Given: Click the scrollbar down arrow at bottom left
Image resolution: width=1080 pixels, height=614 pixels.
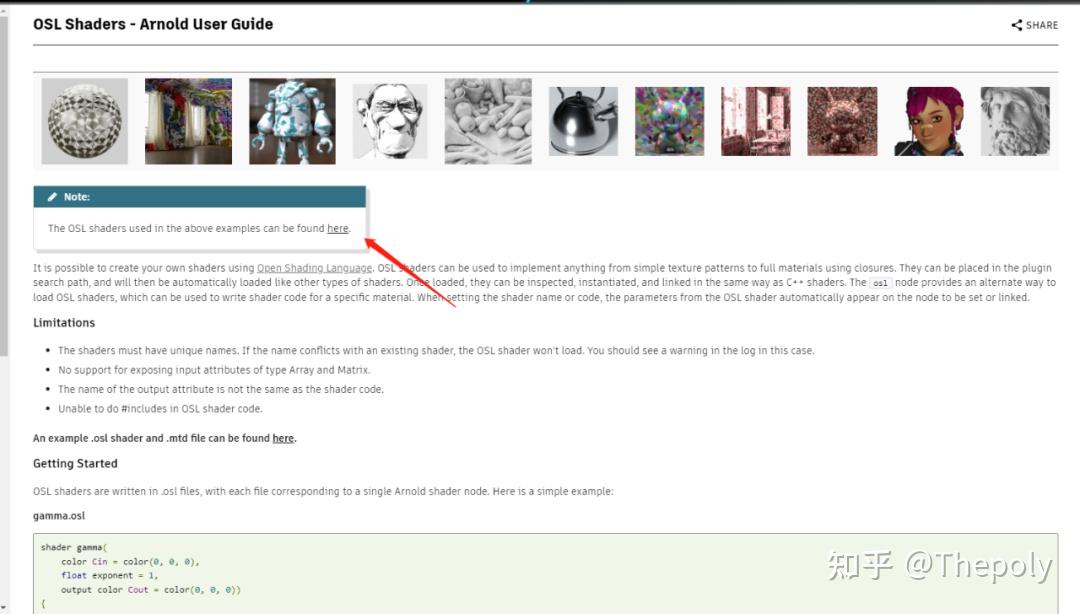Looking at the screenshot, I should tap(4, 608).
